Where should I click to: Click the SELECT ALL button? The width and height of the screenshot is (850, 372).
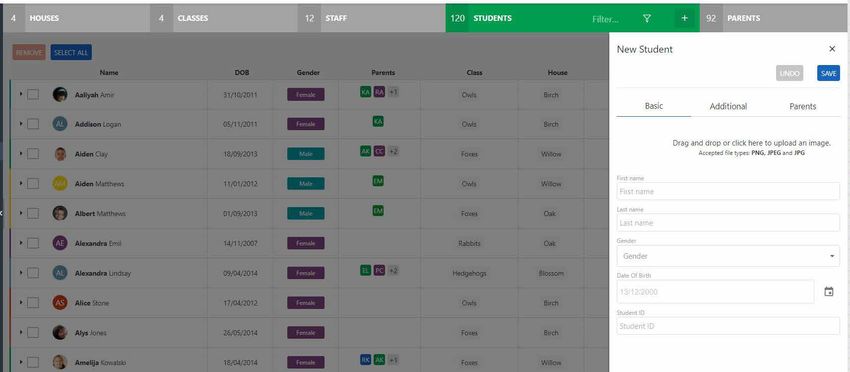(x=71, y=53)
